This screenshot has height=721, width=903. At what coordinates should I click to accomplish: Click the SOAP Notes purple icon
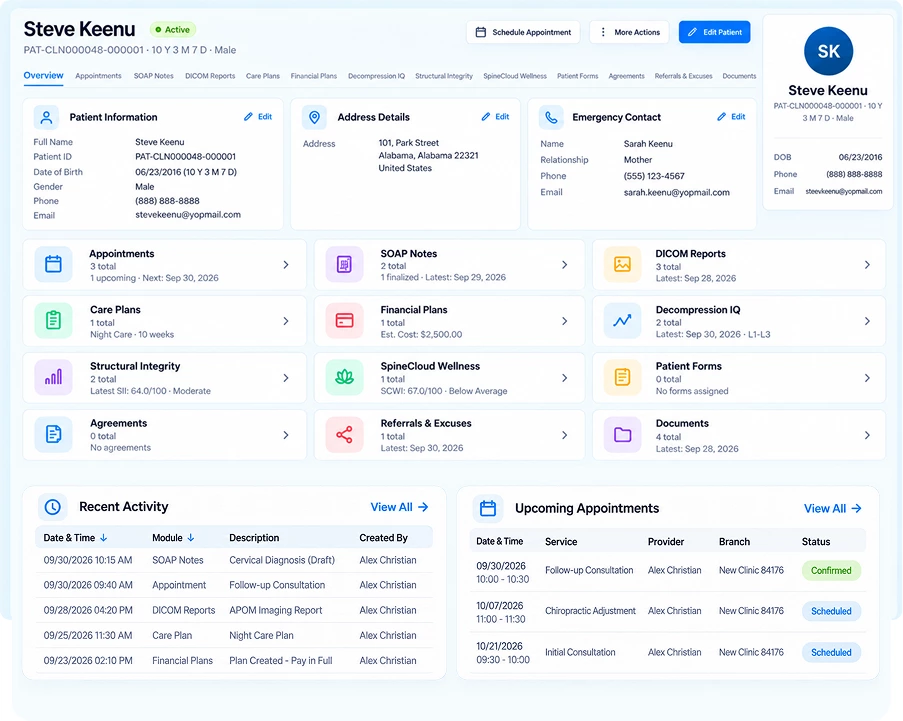tap(344, 264)
